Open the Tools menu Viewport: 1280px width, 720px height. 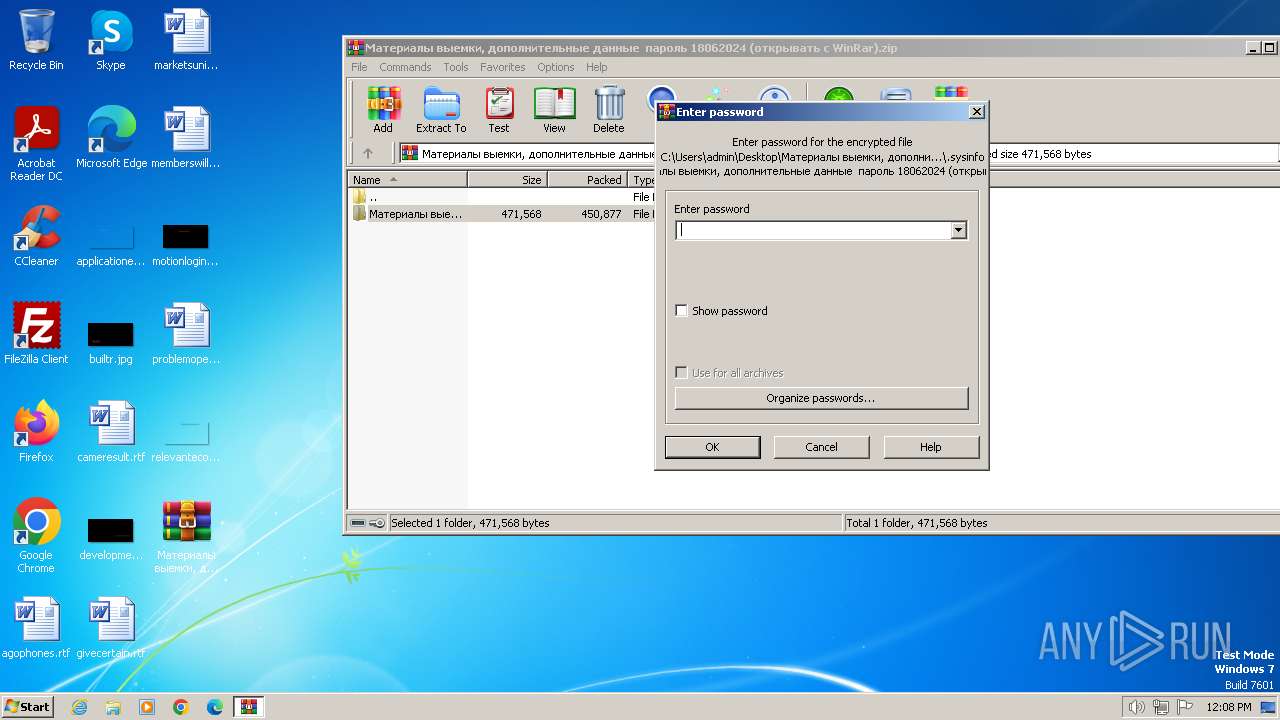pyautogui.click(x=456, y=67)
